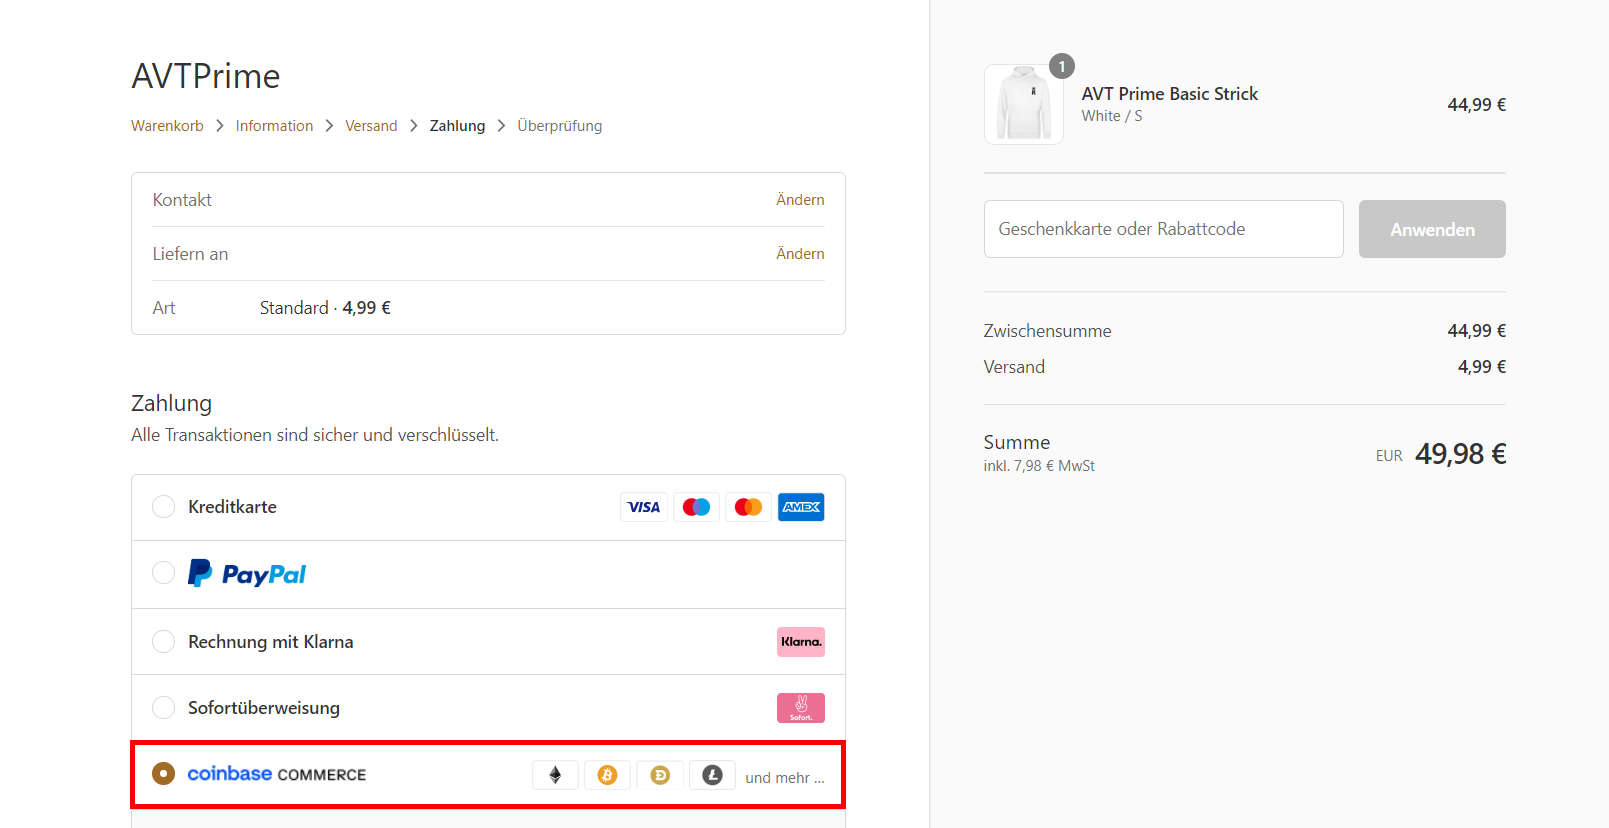Click the Klarna badge icon
1609x828 pixels.
(x=801, y=642)
